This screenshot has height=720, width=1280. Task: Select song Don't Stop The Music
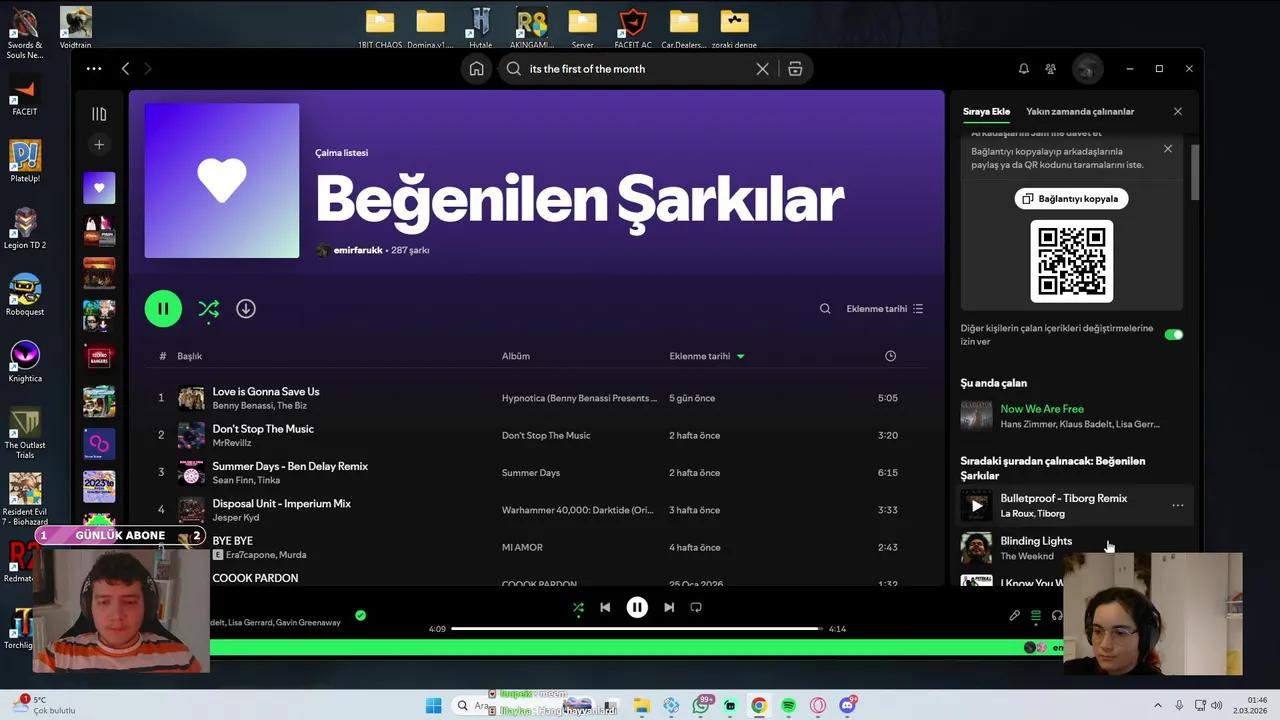[x=263, y=429]
